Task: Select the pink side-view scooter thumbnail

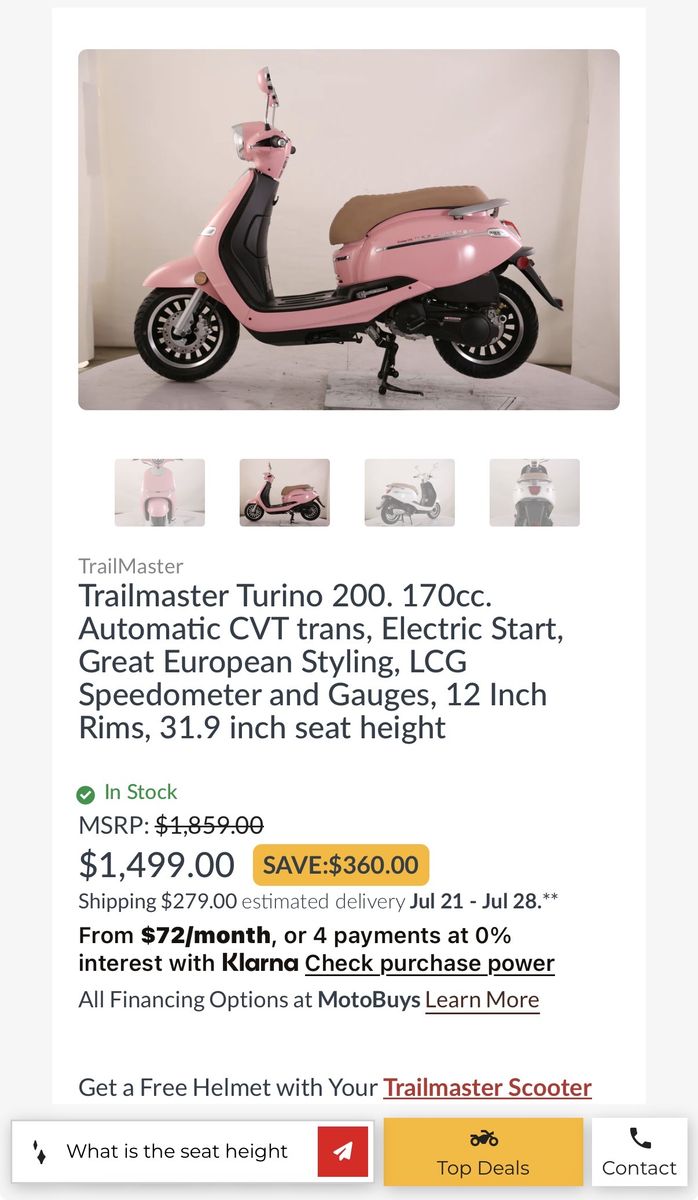Action: pyautogui.click(x=285, y=492)
